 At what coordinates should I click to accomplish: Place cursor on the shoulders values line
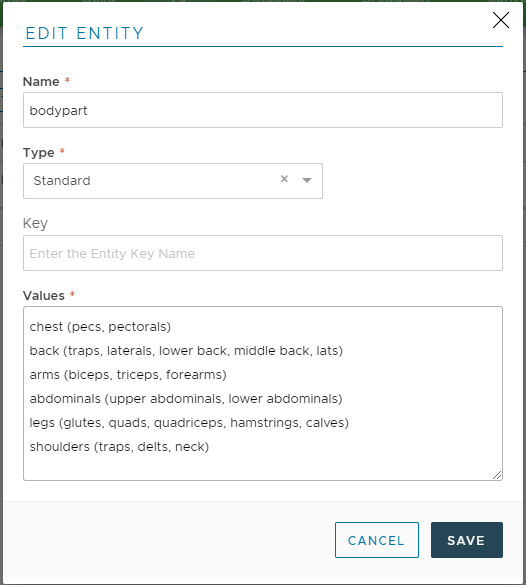coord(119,447)
